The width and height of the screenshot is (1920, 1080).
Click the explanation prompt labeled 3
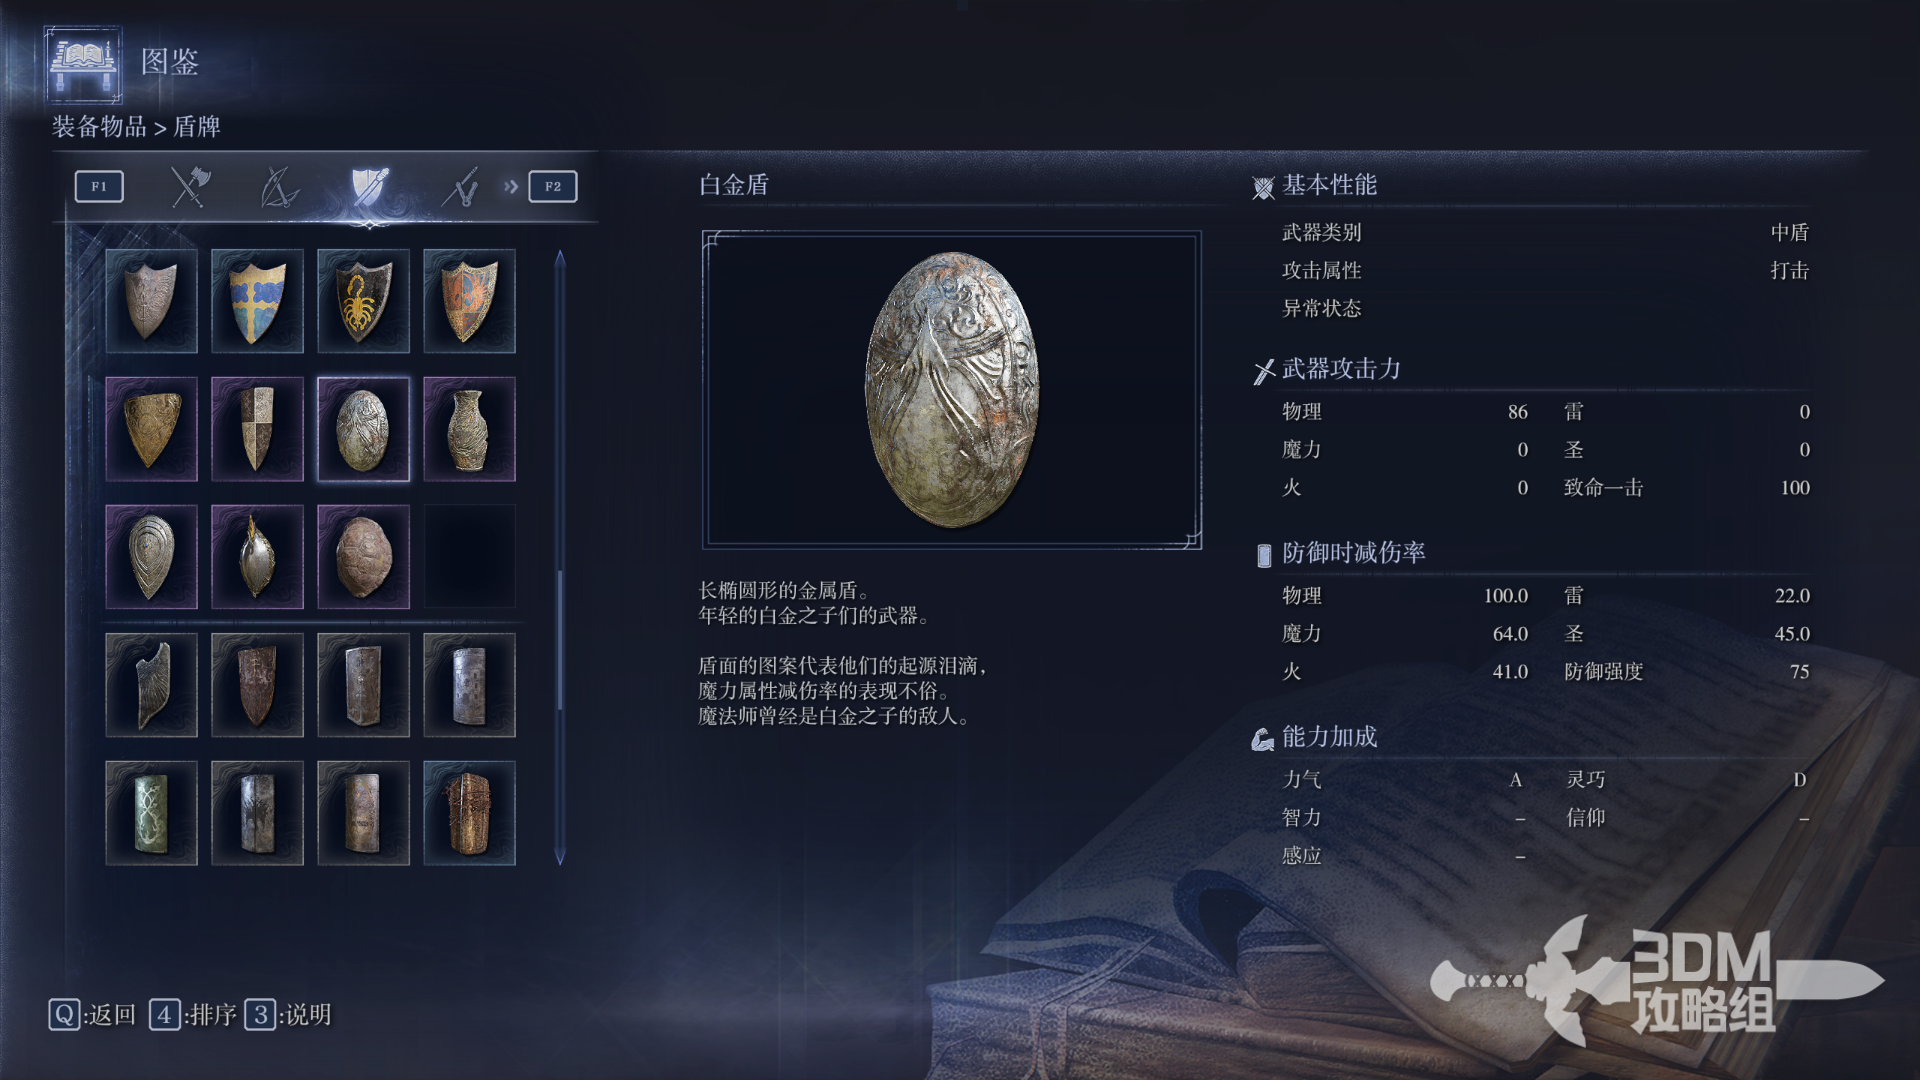coord(288,1015)
